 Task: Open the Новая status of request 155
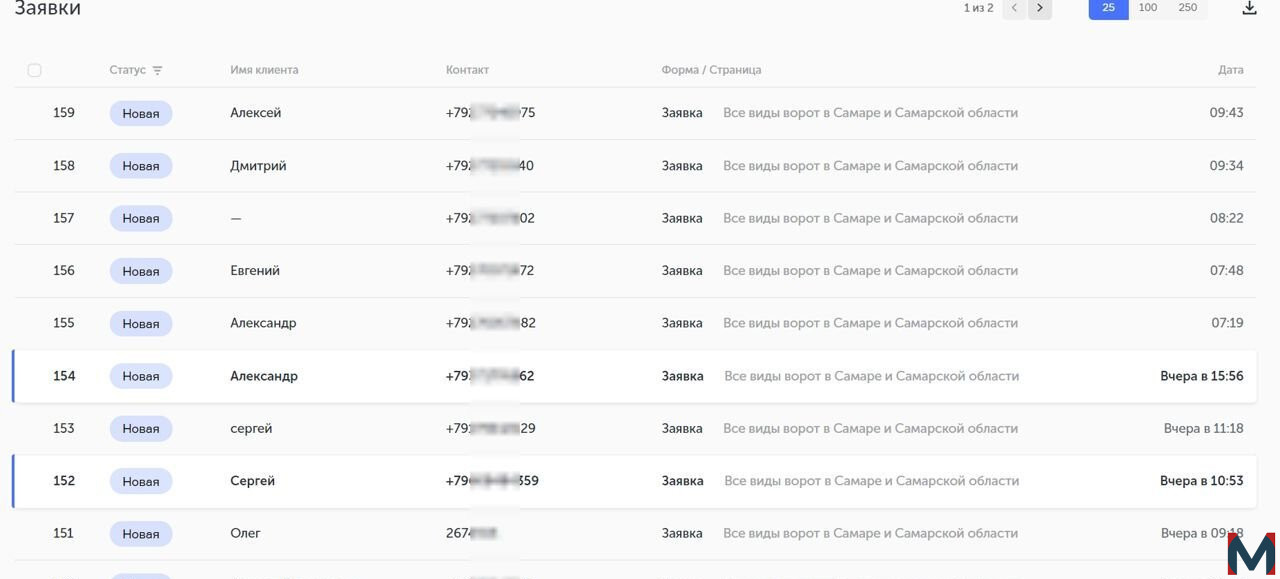pyautogui.click(x=141, y=323)
